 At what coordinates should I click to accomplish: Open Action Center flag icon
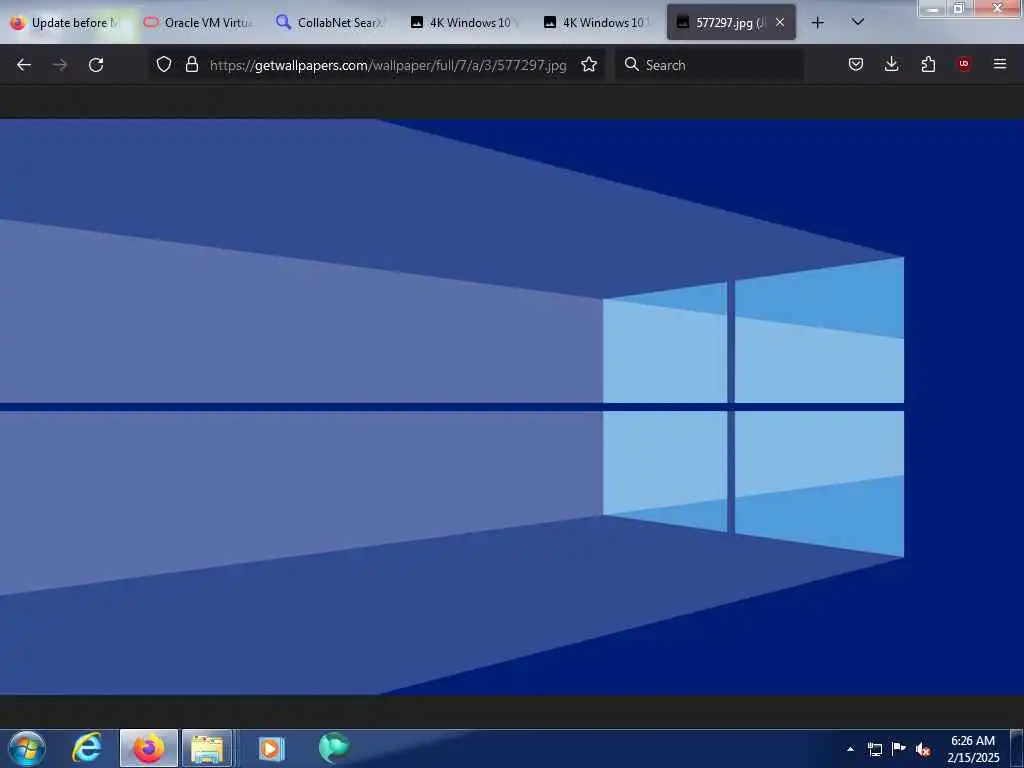pyautogui.click(x=899, y=748)
